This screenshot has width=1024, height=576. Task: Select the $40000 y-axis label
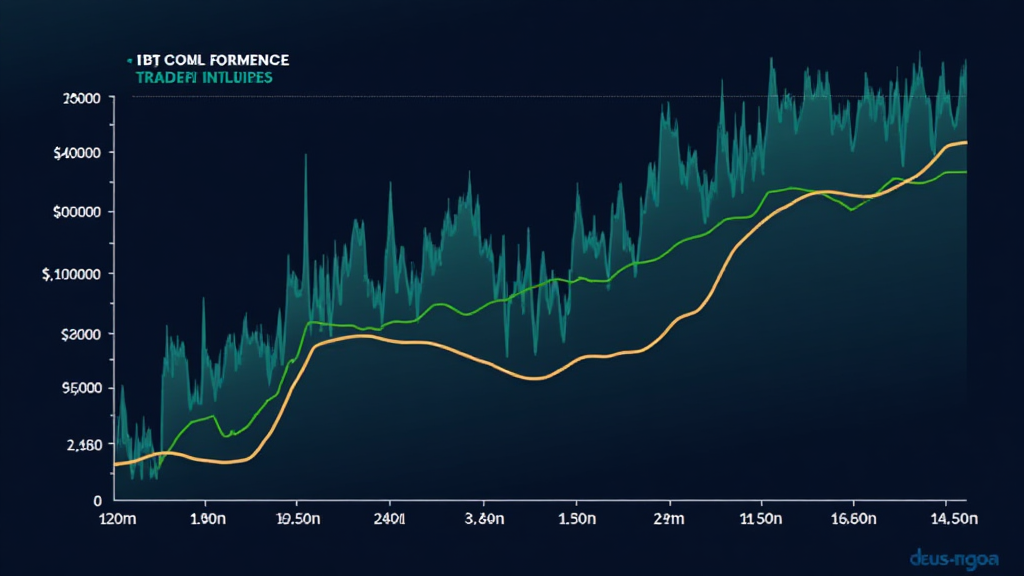(x=81, y=153)
